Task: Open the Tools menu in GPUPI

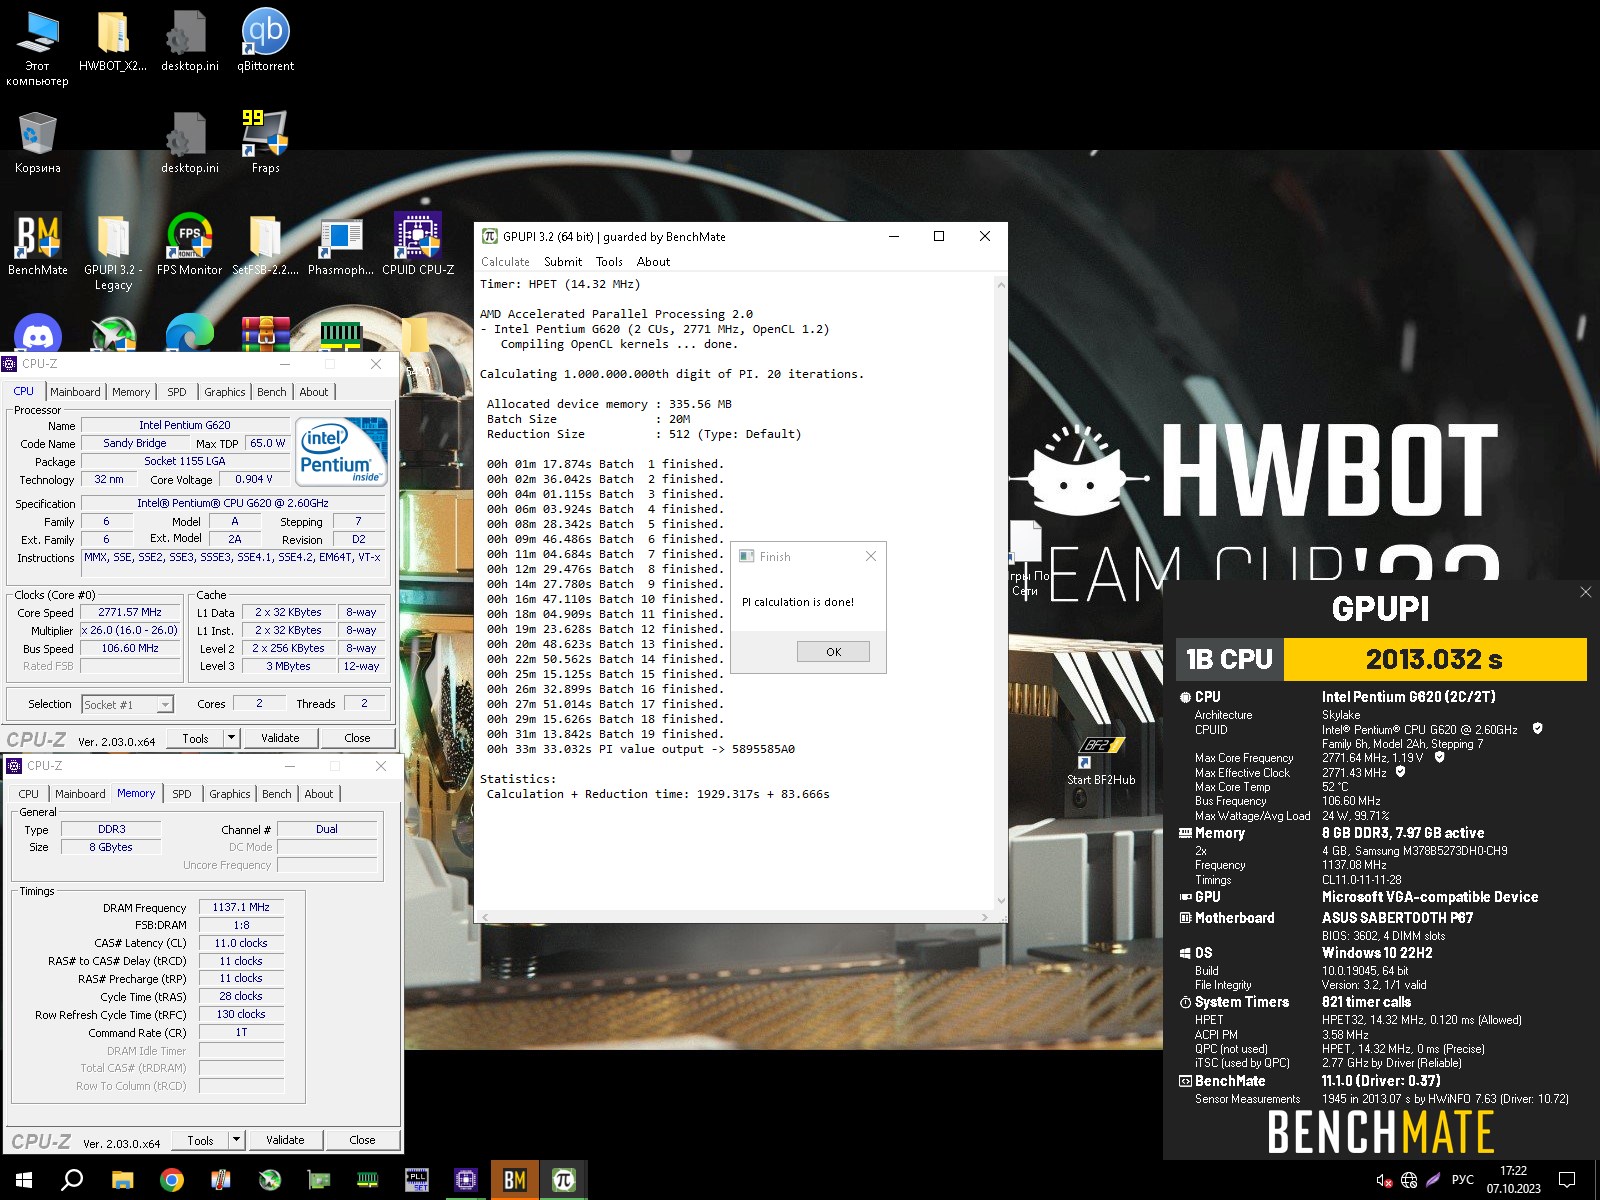Action: 609,262
